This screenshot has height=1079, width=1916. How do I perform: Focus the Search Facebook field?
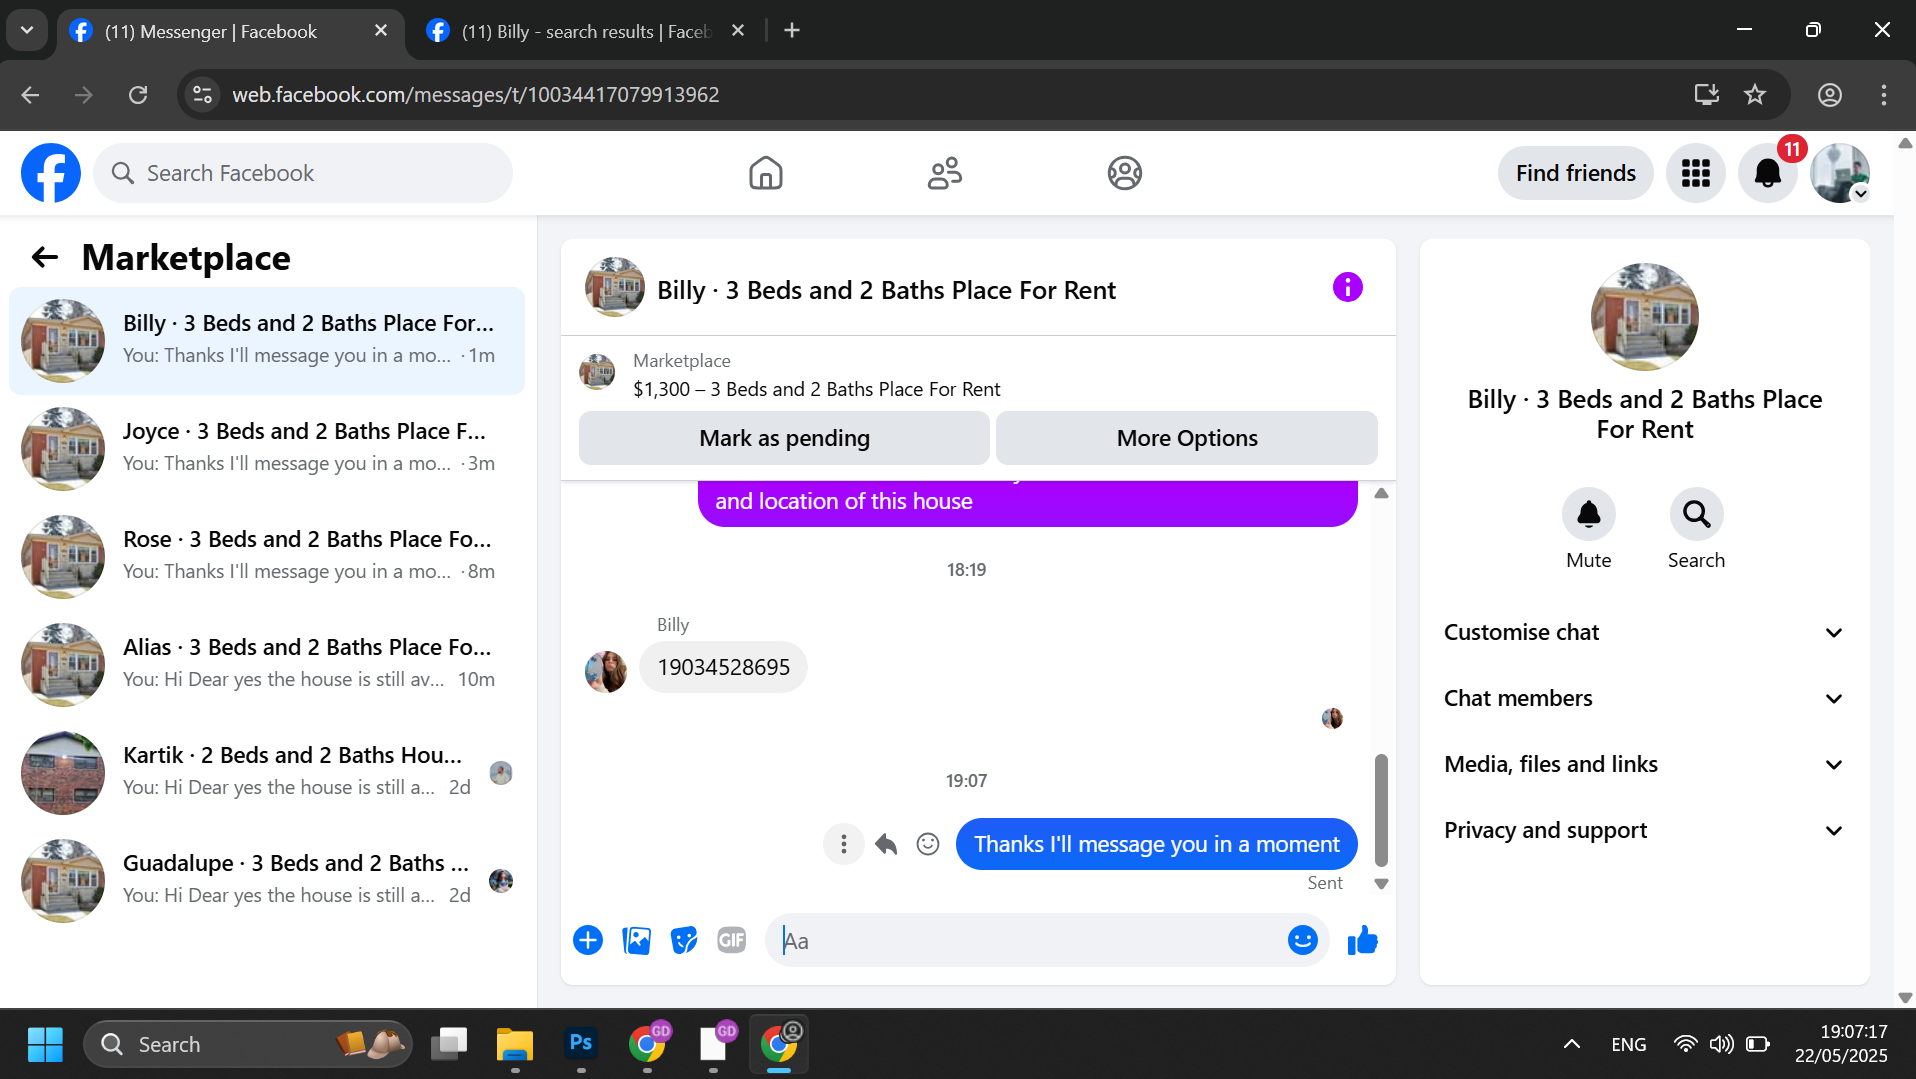[x=303, y=173]
